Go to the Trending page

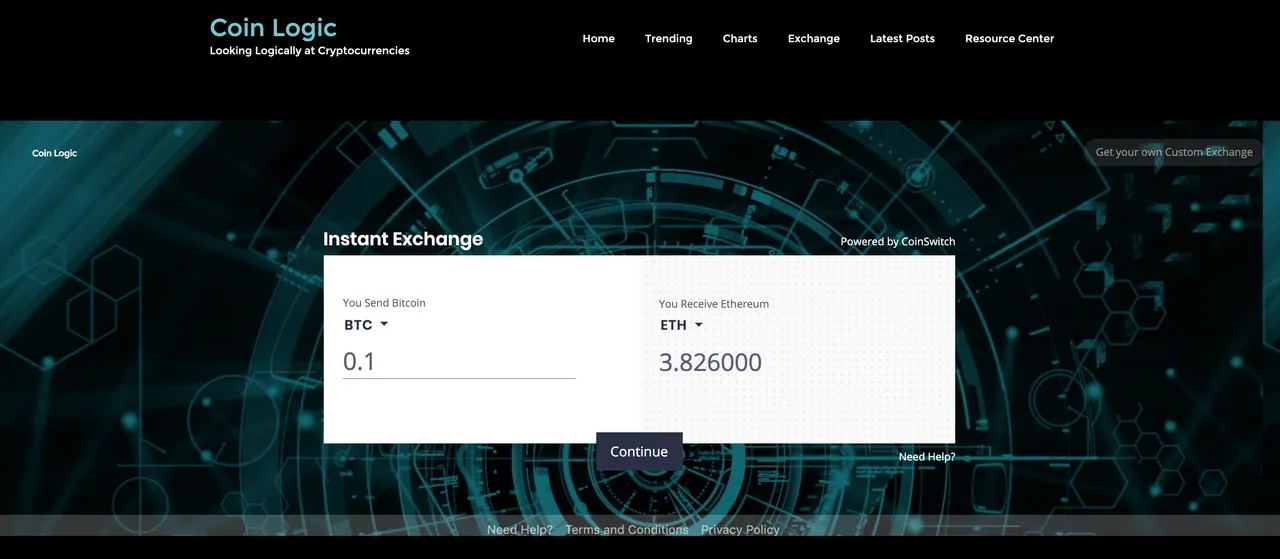(x=668, y=38)
